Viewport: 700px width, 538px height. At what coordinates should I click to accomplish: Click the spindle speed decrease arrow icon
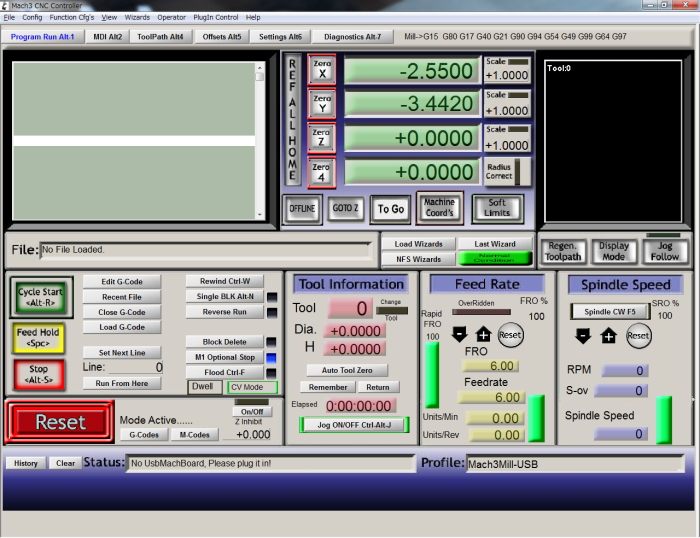click(x=583, y=336)
